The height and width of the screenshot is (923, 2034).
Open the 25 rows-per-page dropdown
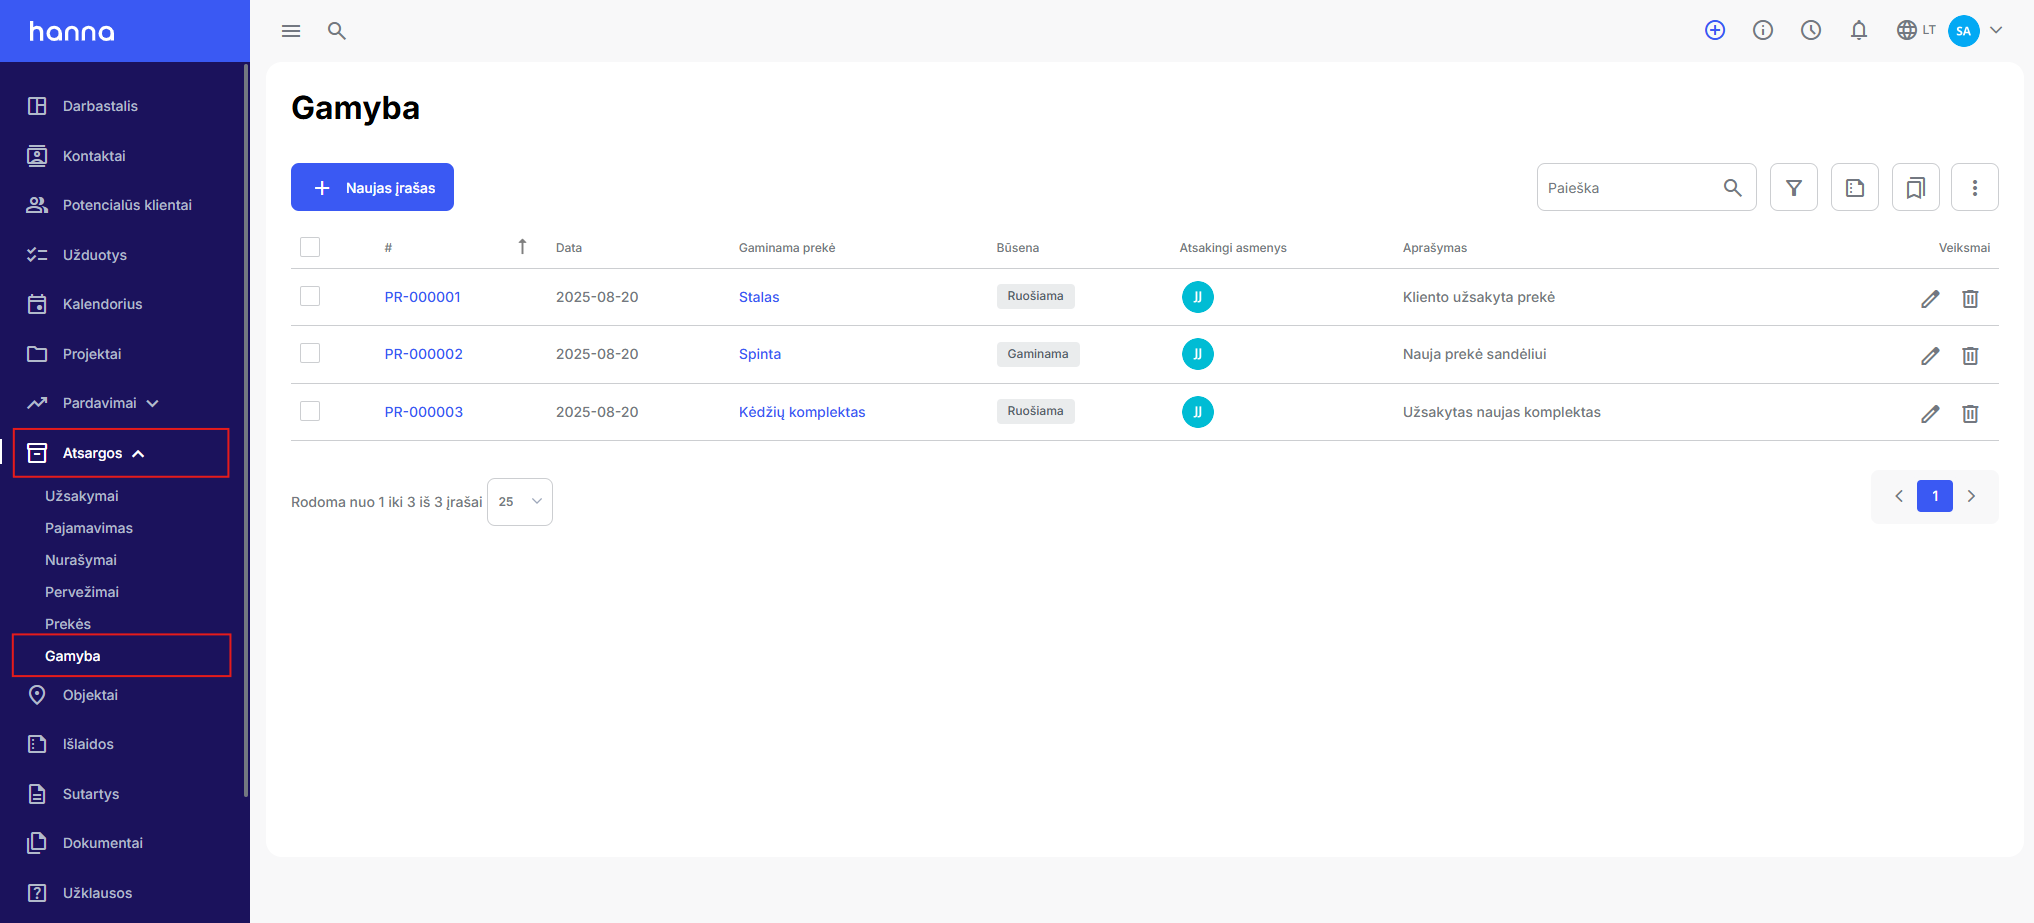[520, 502]
